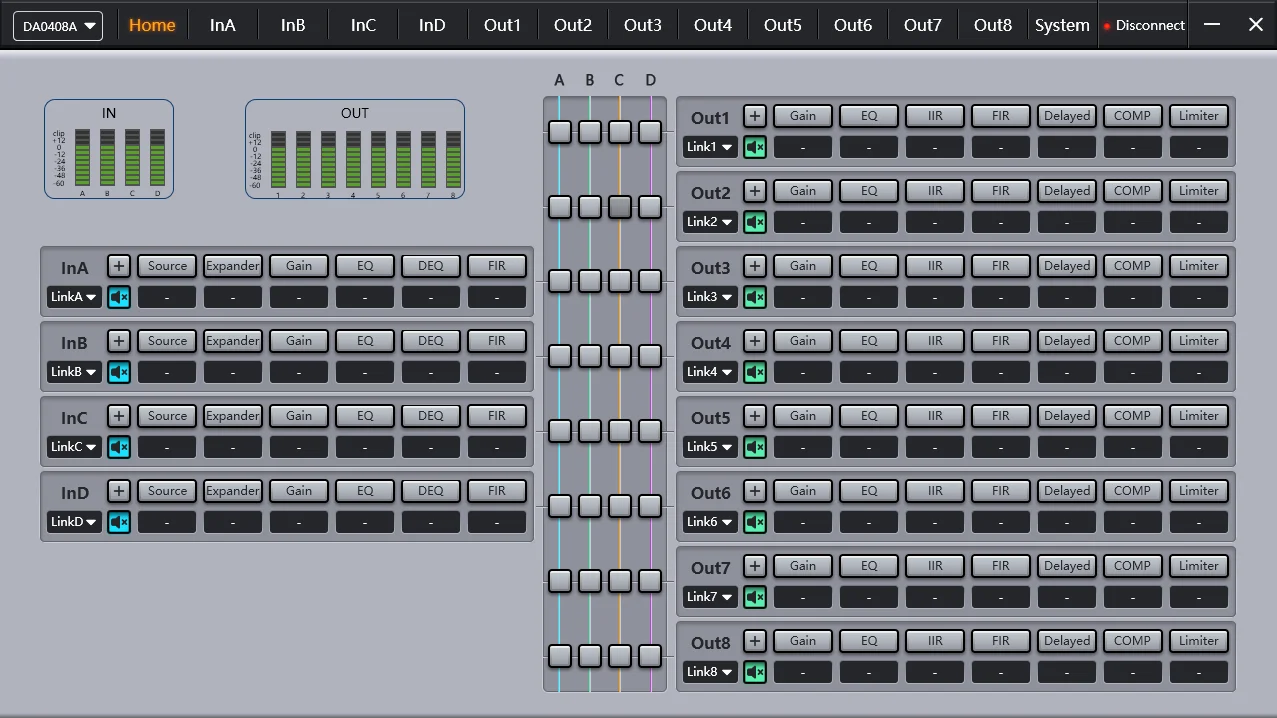This screenshot has height=718, width=1277.
Task: Click the plus icon next to InD
Action: (118, 490)
